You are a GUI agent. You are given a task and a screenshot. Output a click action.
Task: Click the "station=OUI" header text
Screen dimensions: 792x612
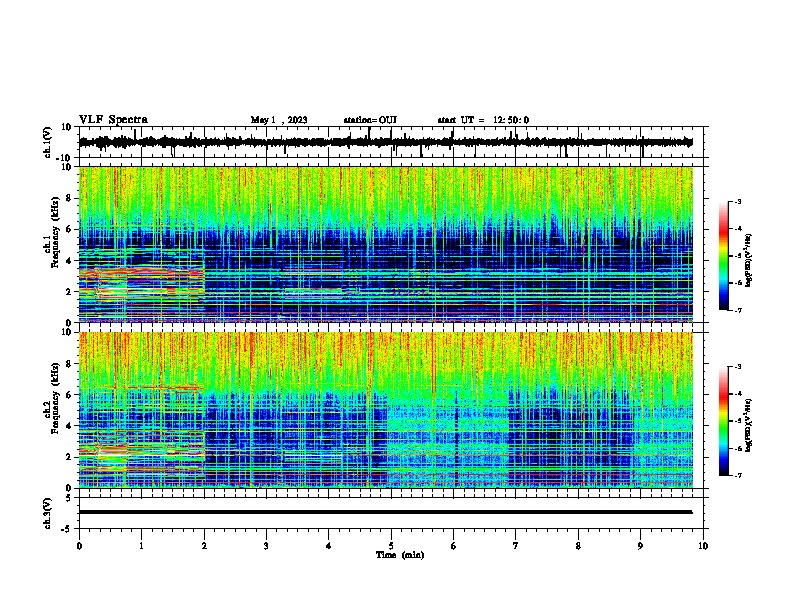pos(370,120)
